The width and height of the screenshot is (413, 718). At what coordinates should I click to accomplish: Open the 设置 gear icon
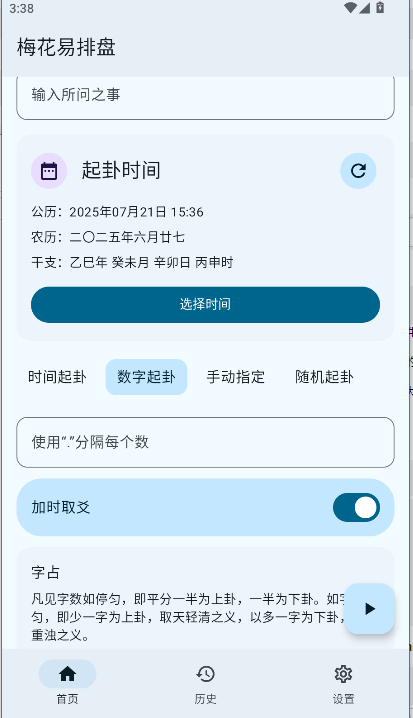(x=343, y=674)
